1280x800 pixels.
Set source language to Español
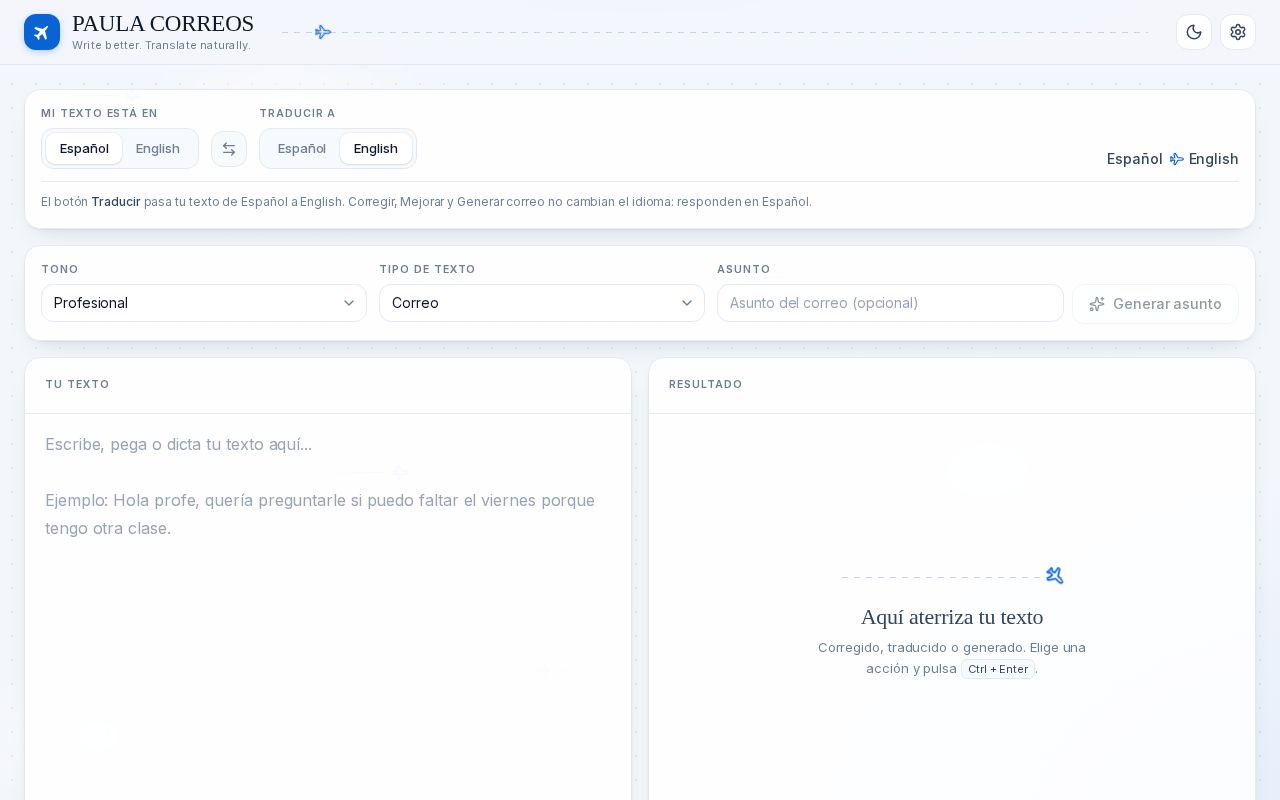[84, 149]
